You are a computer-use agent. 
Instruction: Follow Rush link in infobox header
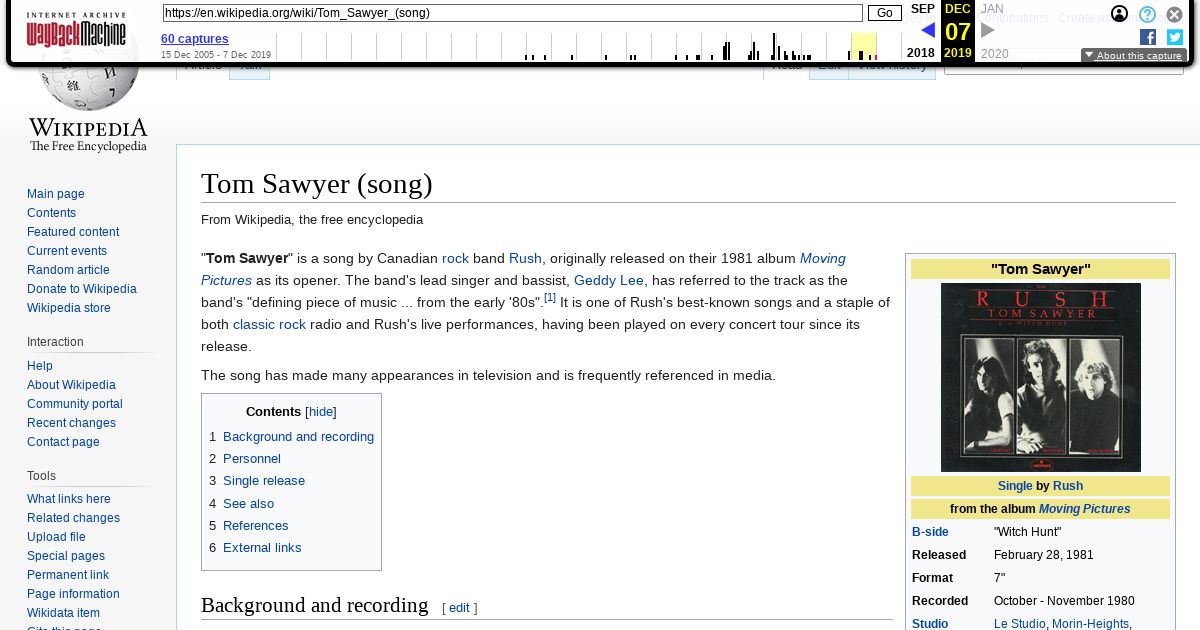click(x=1068, y=486)
